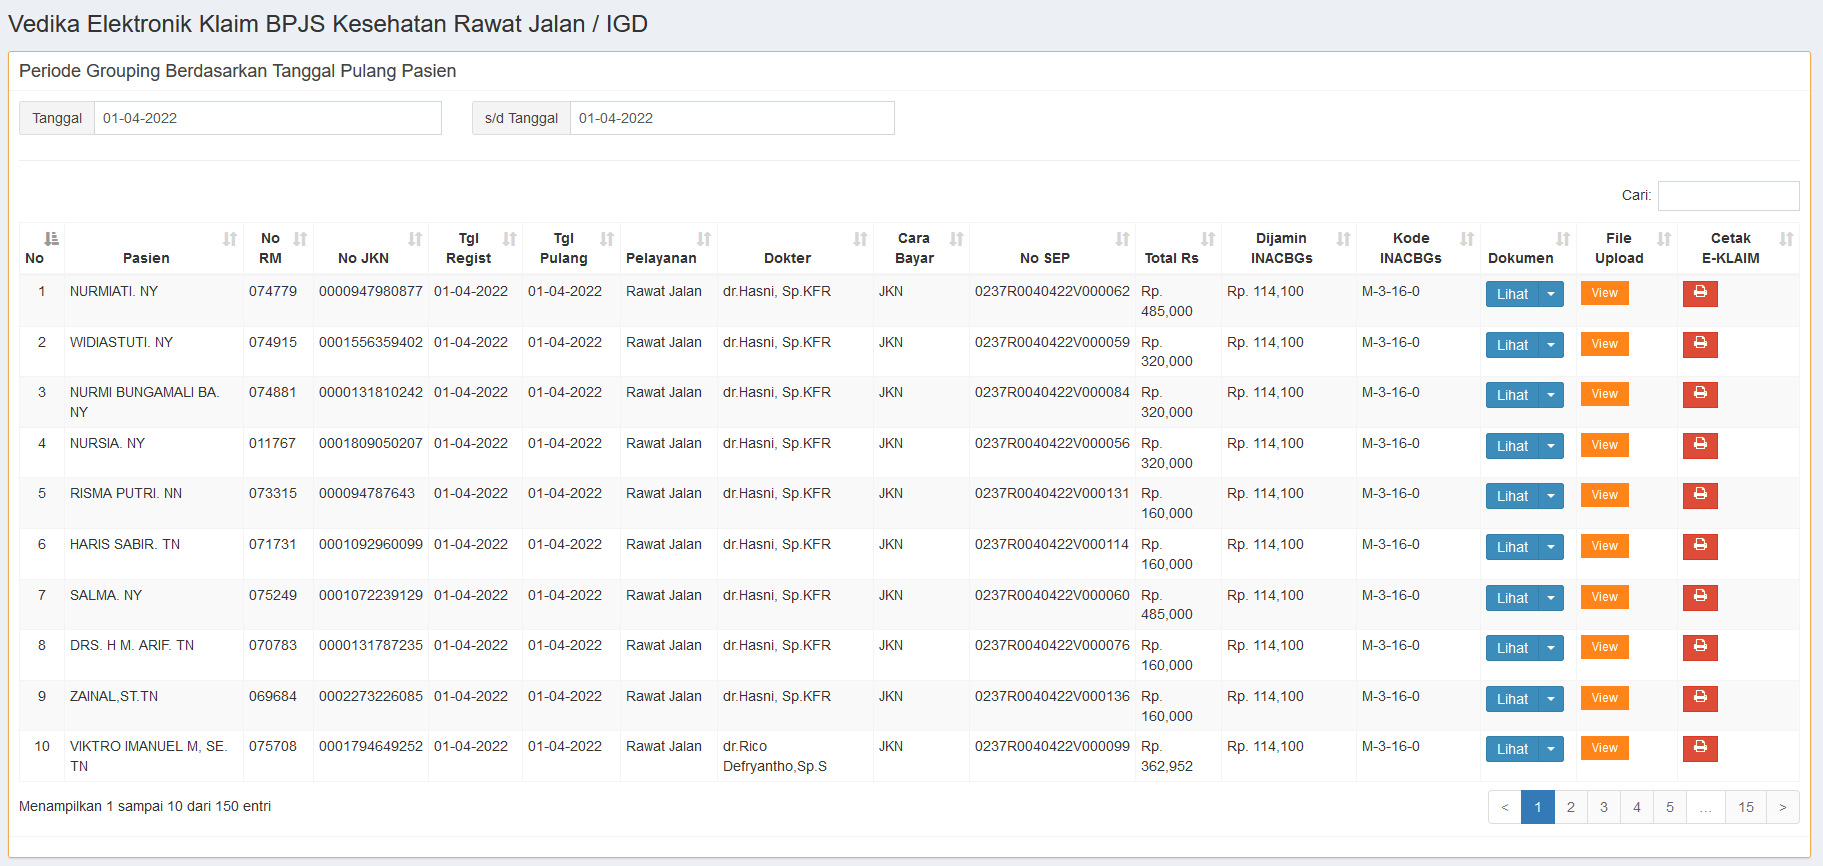Print E-Klaim for VIKTRO IMANUEL M, SE.
This screenshot has width=1823, height=866.
[x=1699, y=748]
